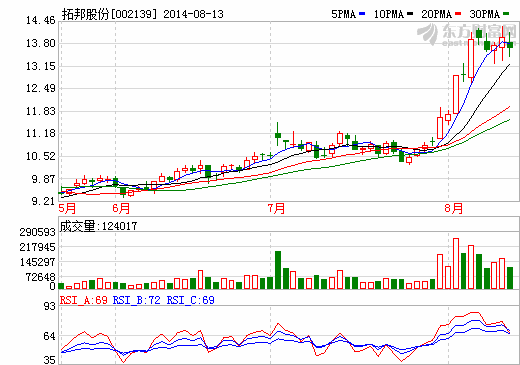
Task: Click the stock title 拓邦股份[002139]
Action: click(x=109, y=14)
